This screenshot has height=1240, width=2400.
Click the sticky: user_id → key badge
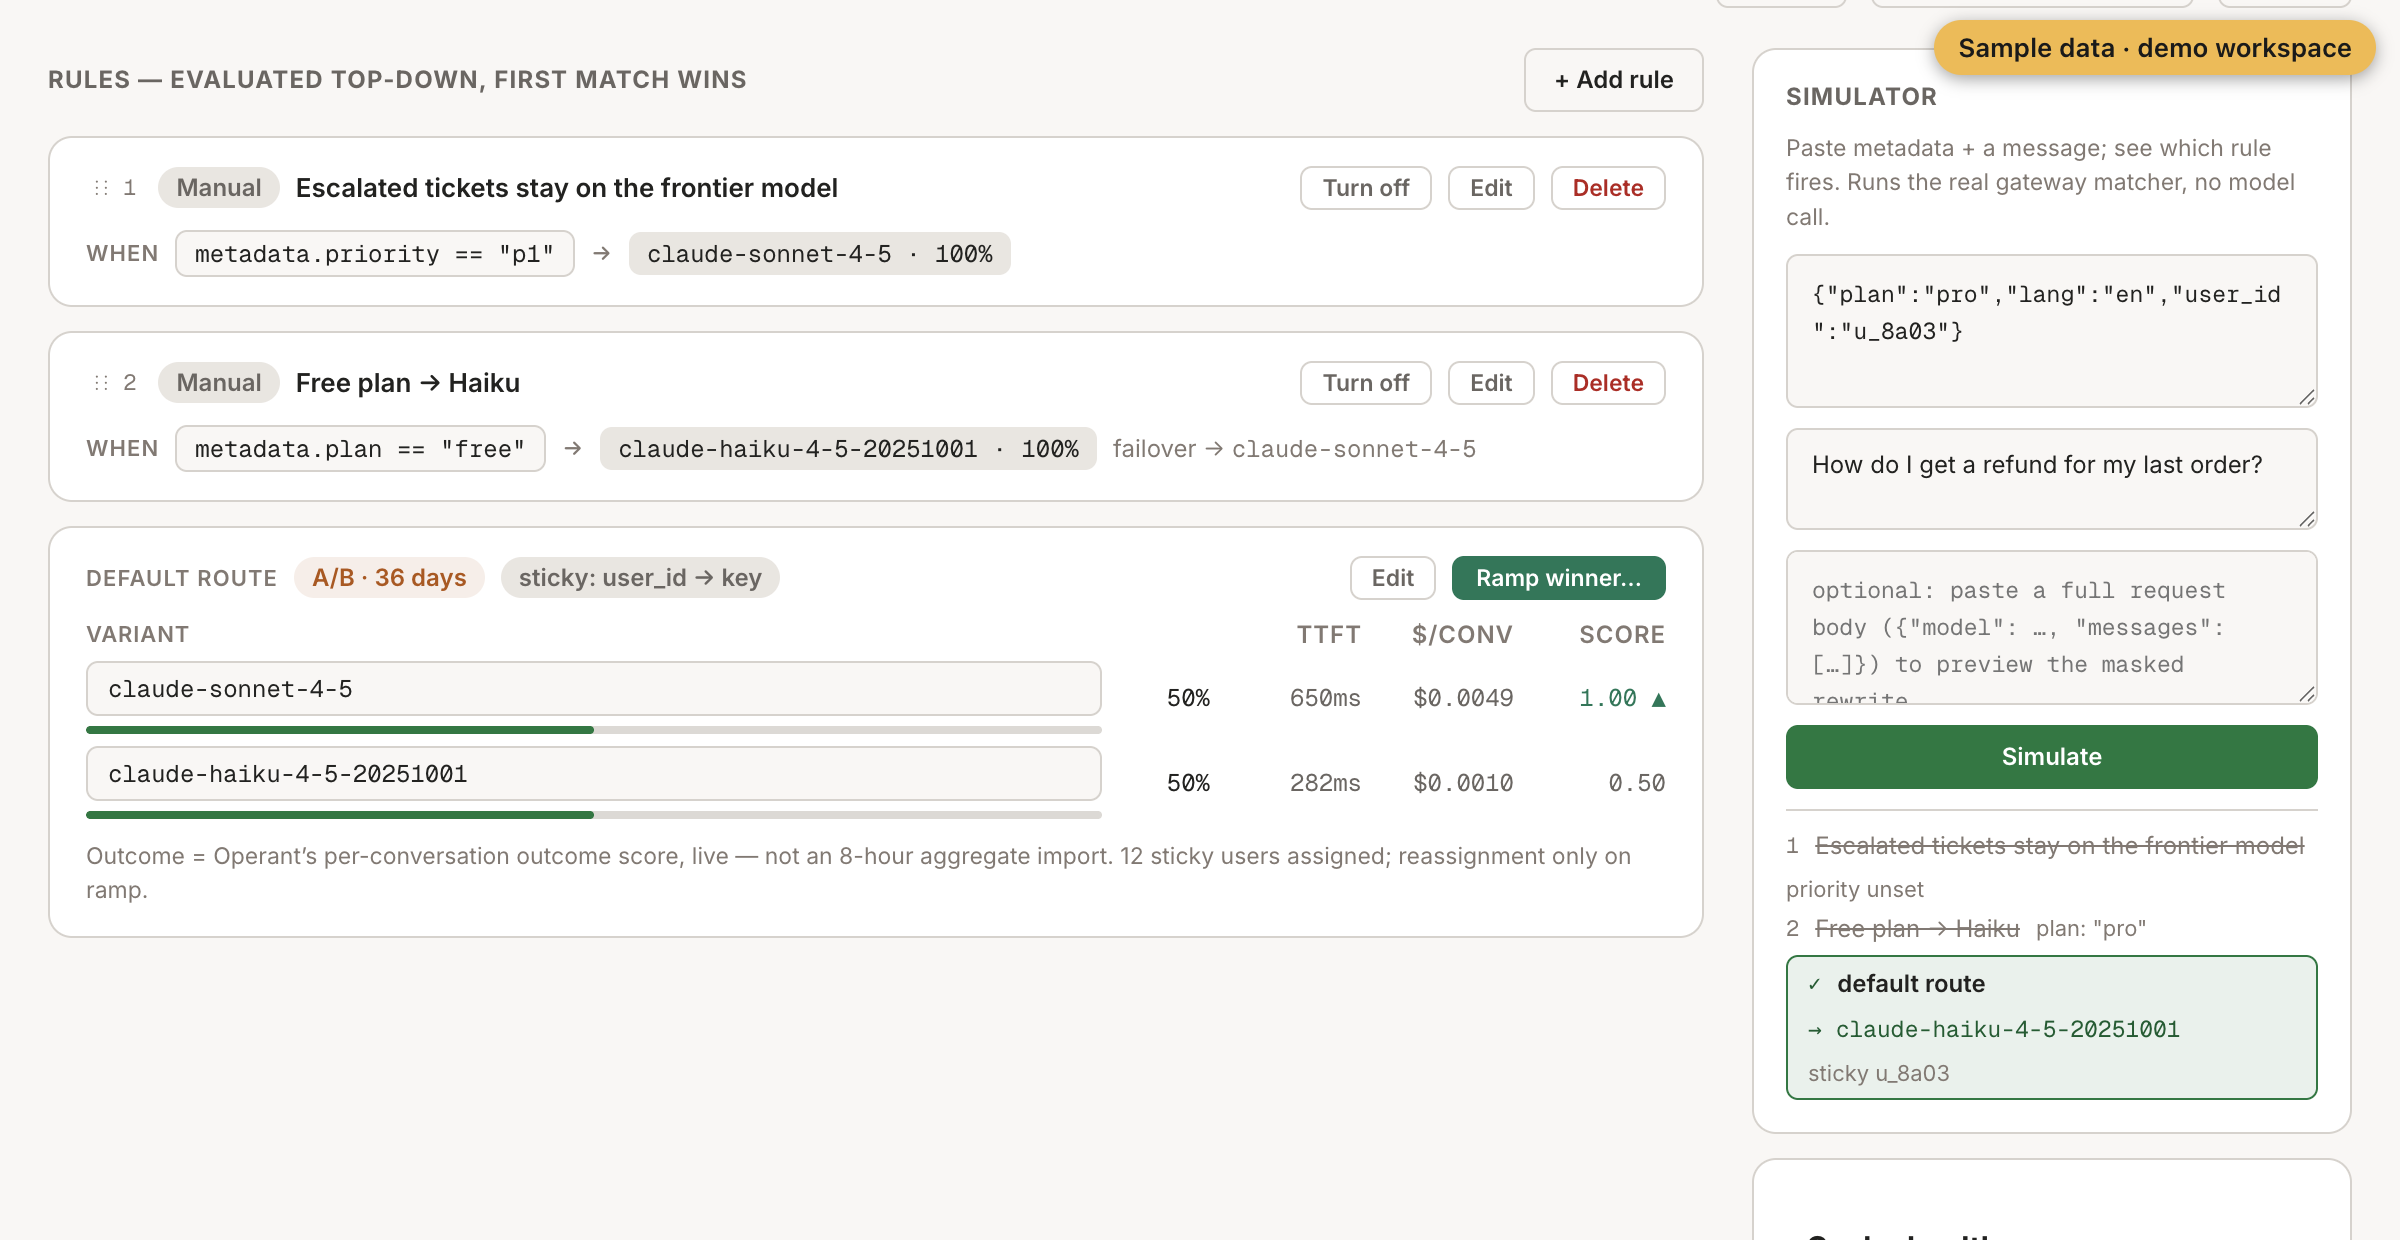(640, 578)
